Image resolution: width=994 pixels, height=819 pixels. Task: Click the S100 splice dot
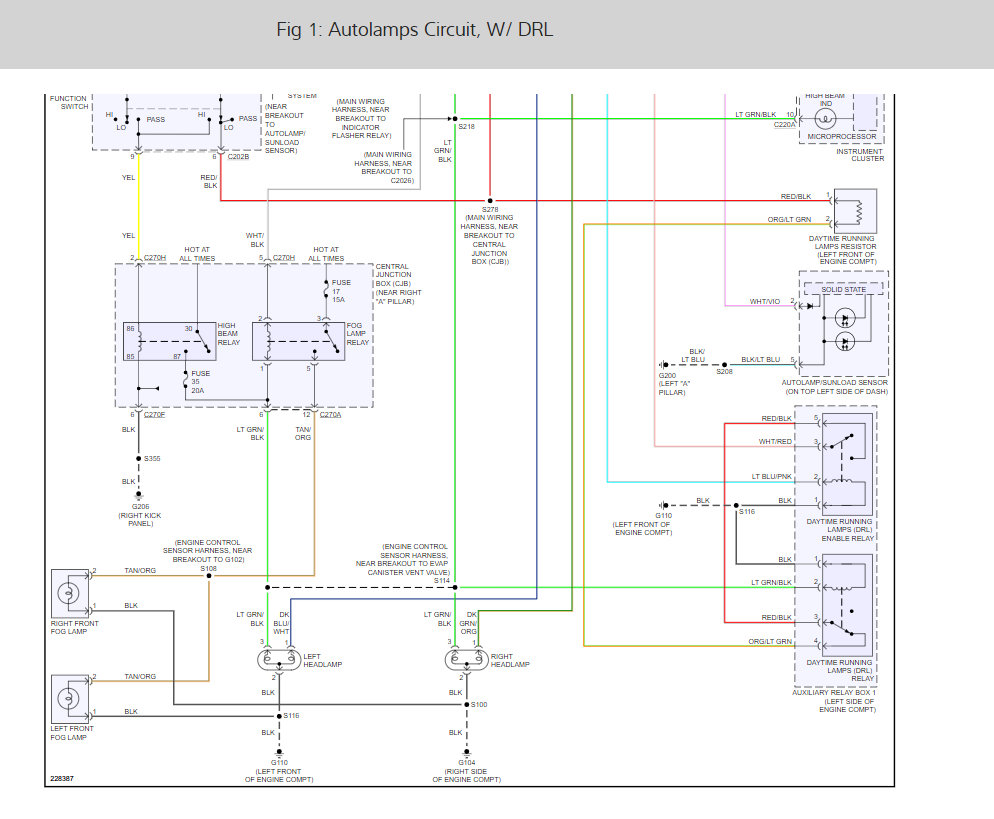[467, 704]
